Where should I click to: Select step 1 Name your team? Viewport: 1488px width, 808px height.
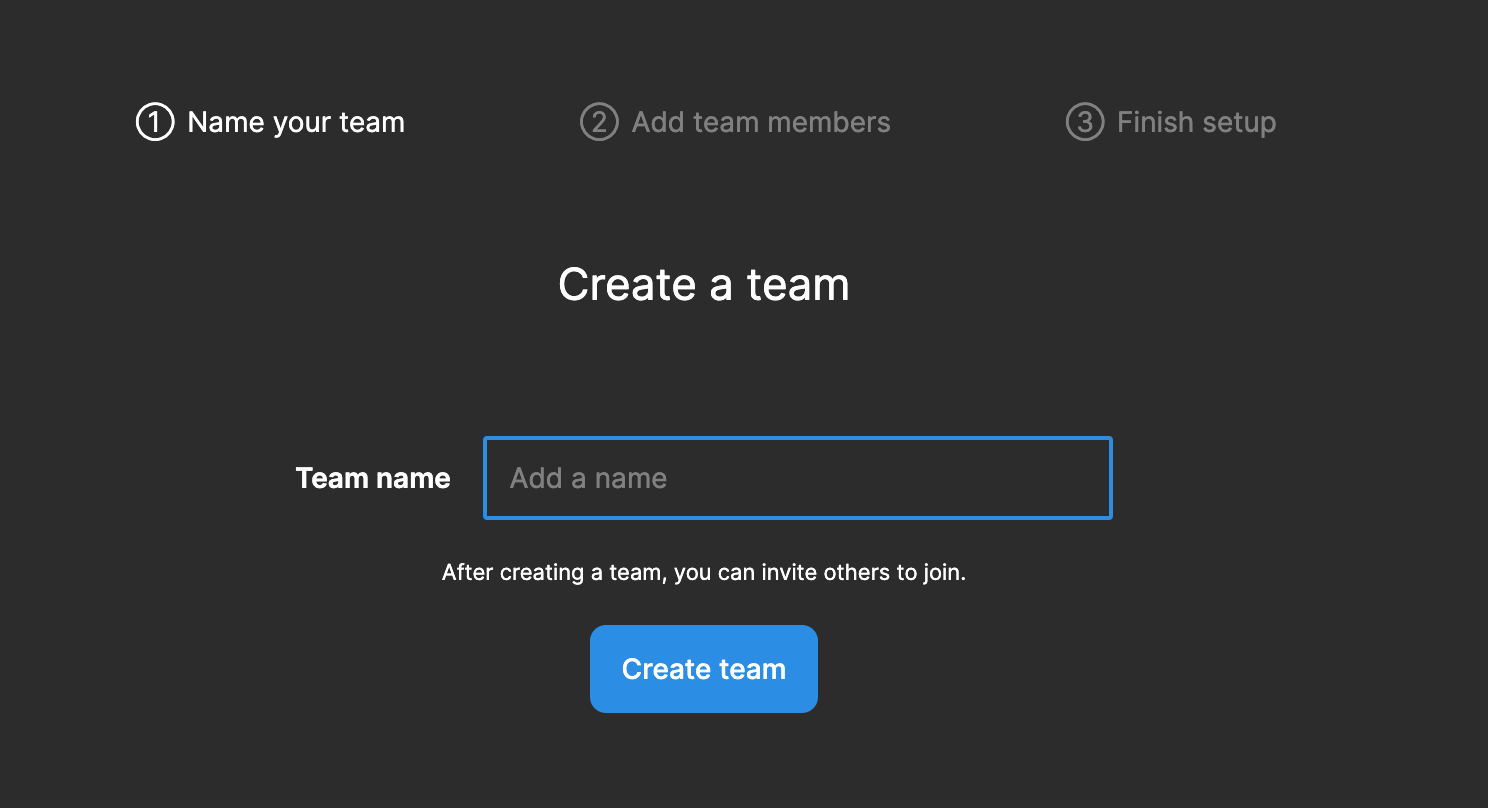pyautogui.click(x=270, y=122)
